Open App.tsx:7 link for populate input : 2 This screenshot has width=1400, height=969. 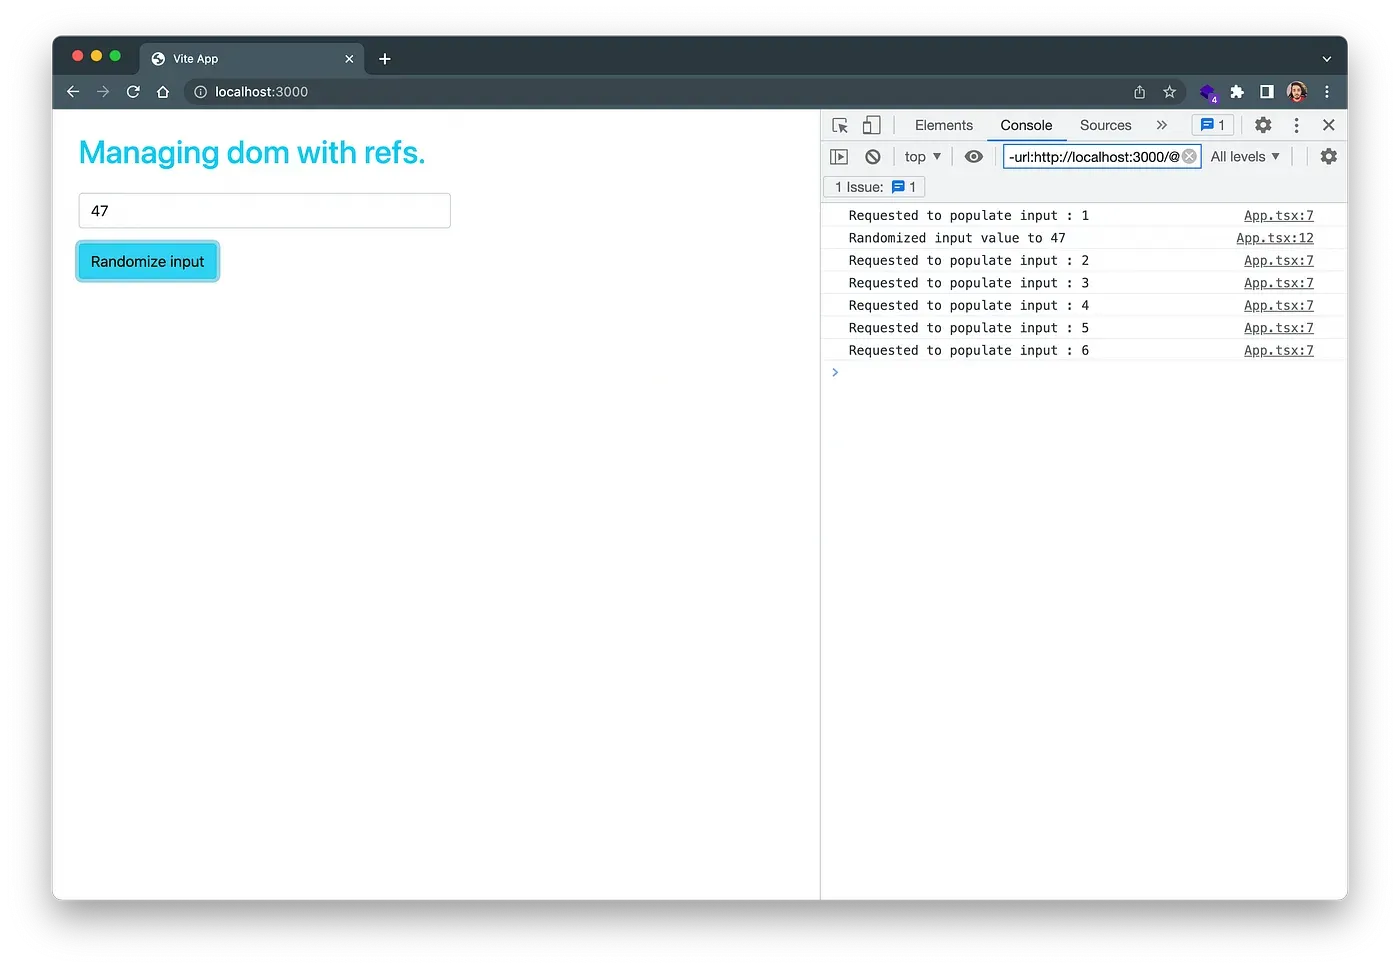click(1278, 261)
